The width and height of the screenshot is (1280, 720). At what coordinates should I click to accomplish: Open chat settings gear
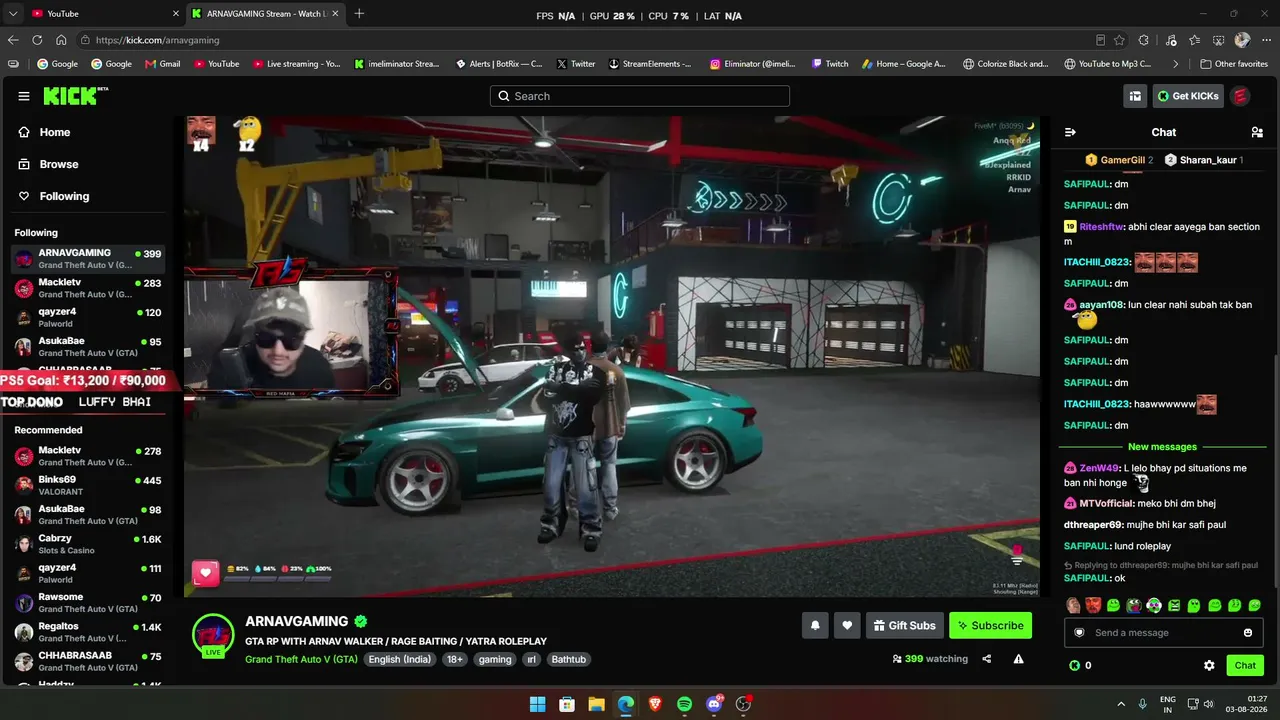1209,665
